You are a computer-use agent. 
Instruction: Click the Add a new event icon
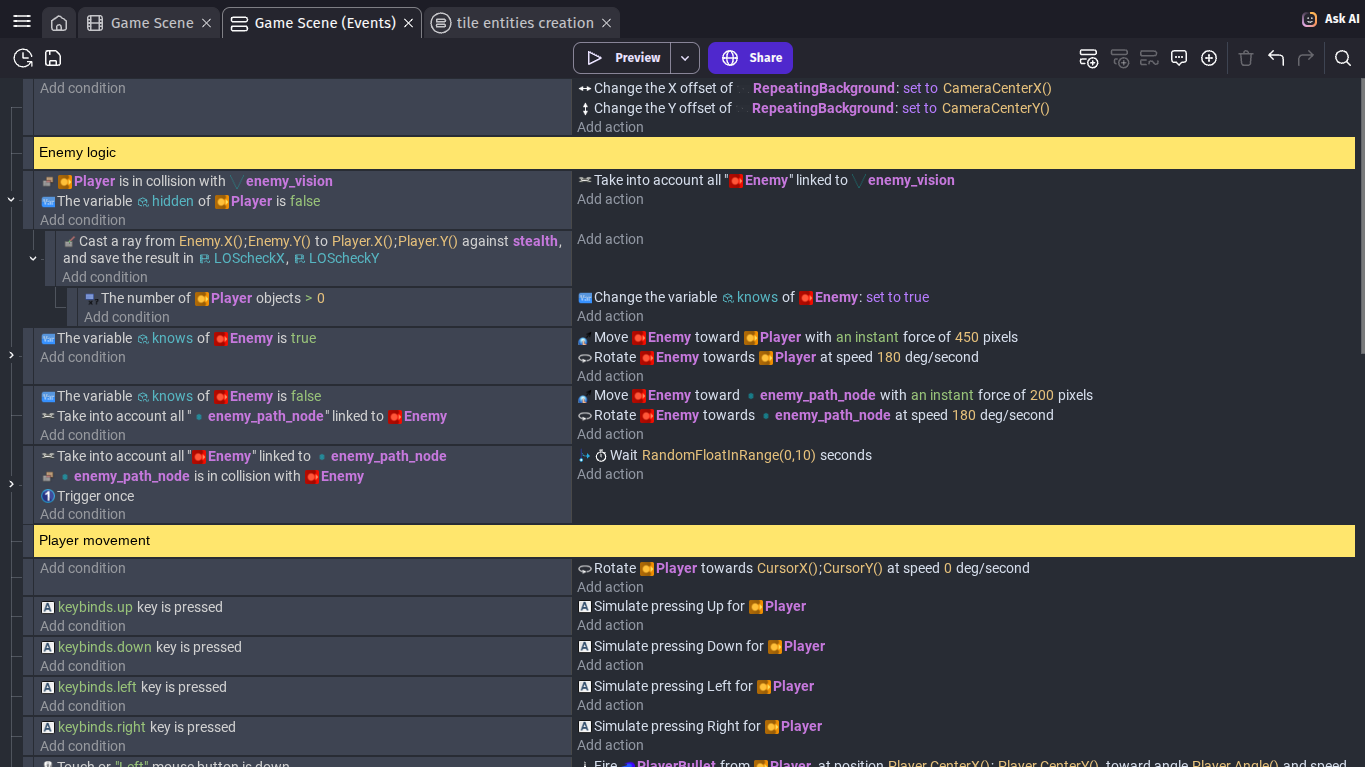pyautogui.click(x=1089, y=58)
